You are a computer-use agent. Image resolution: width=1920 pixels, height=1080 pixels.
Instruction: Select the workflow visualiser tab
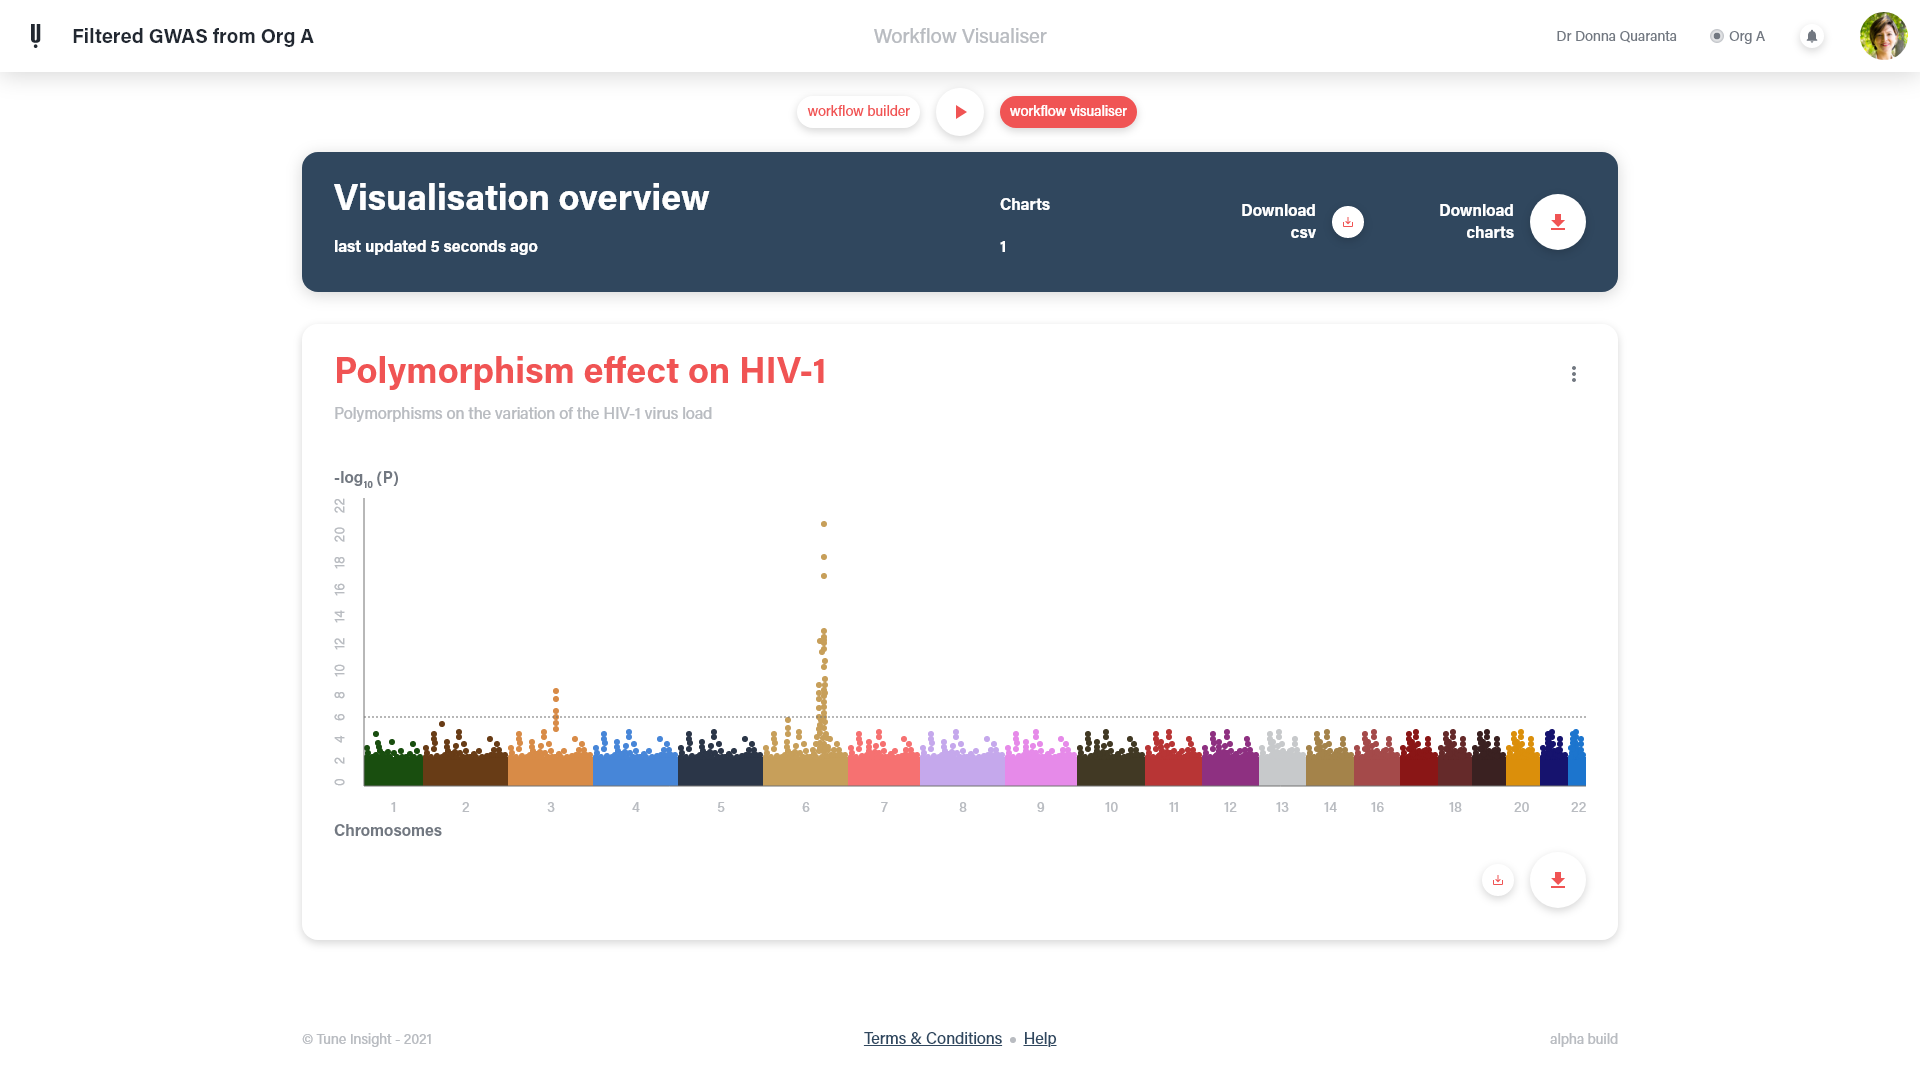click(1067, 111)
